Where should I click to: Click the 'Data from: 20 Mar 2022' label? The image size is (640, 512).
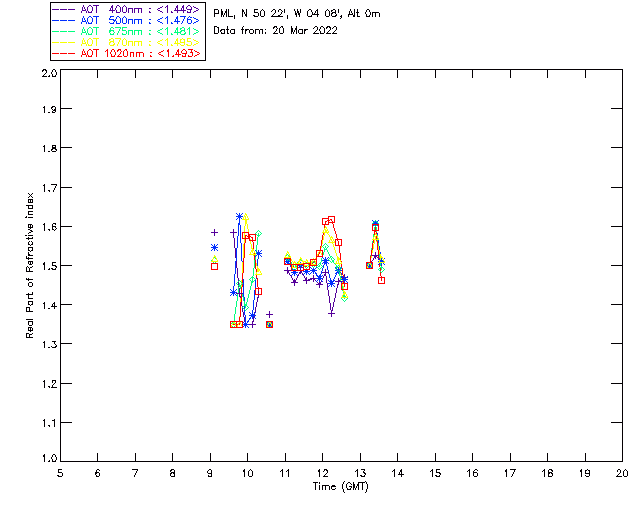[275, 30]
